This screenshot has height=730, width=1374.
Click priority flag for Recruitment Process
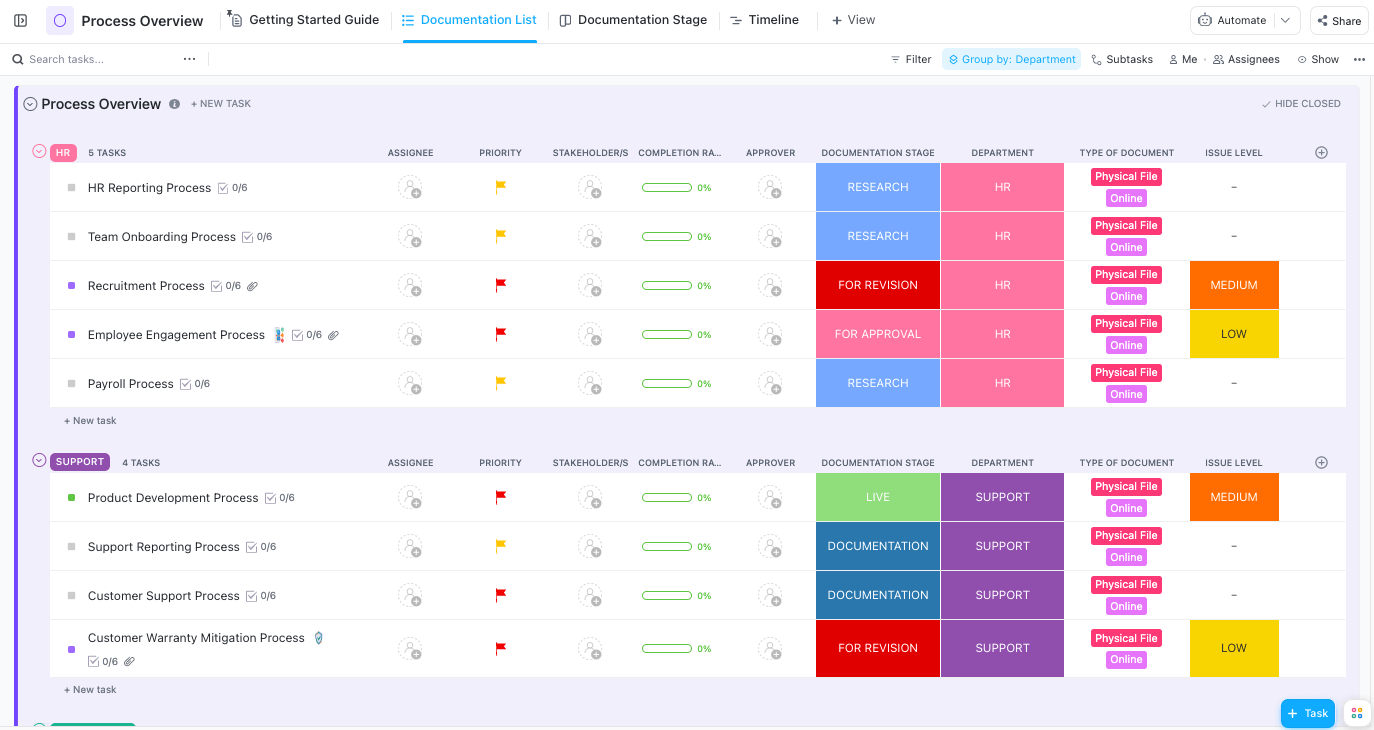pyautogui.click(x=501, y=286)
